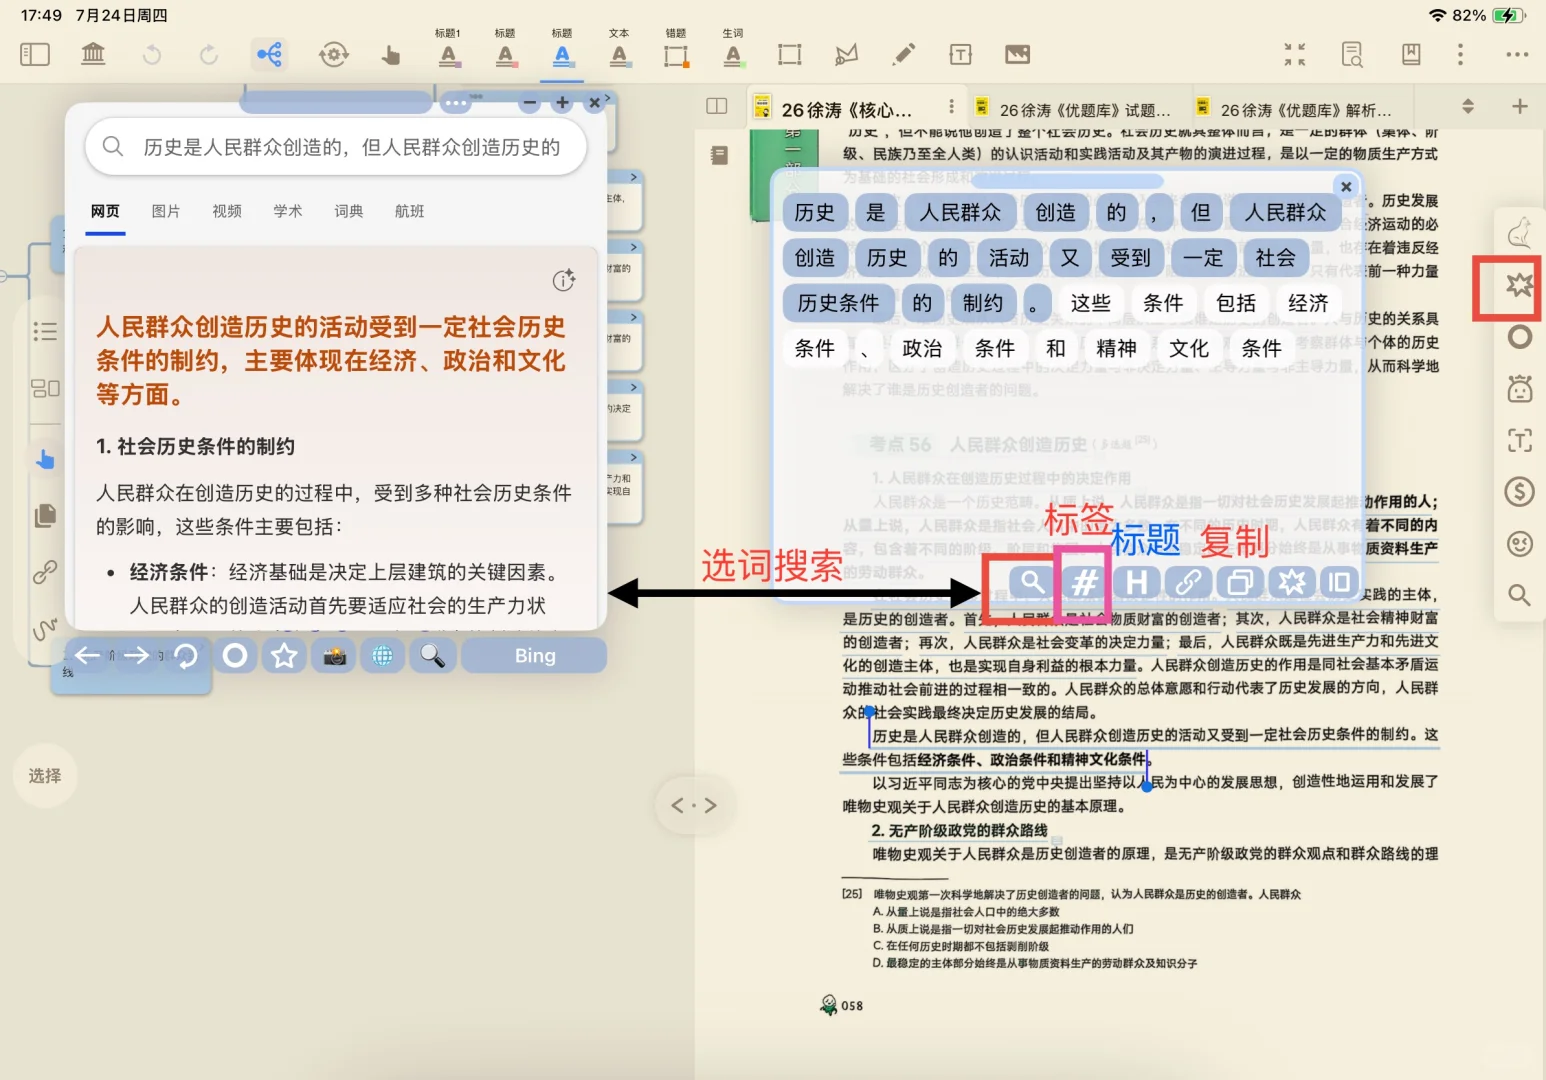The height and width of the screenshot is (1080, 1546).
Task: Expand the page navigator with < · > control
Action: (694, 804)
